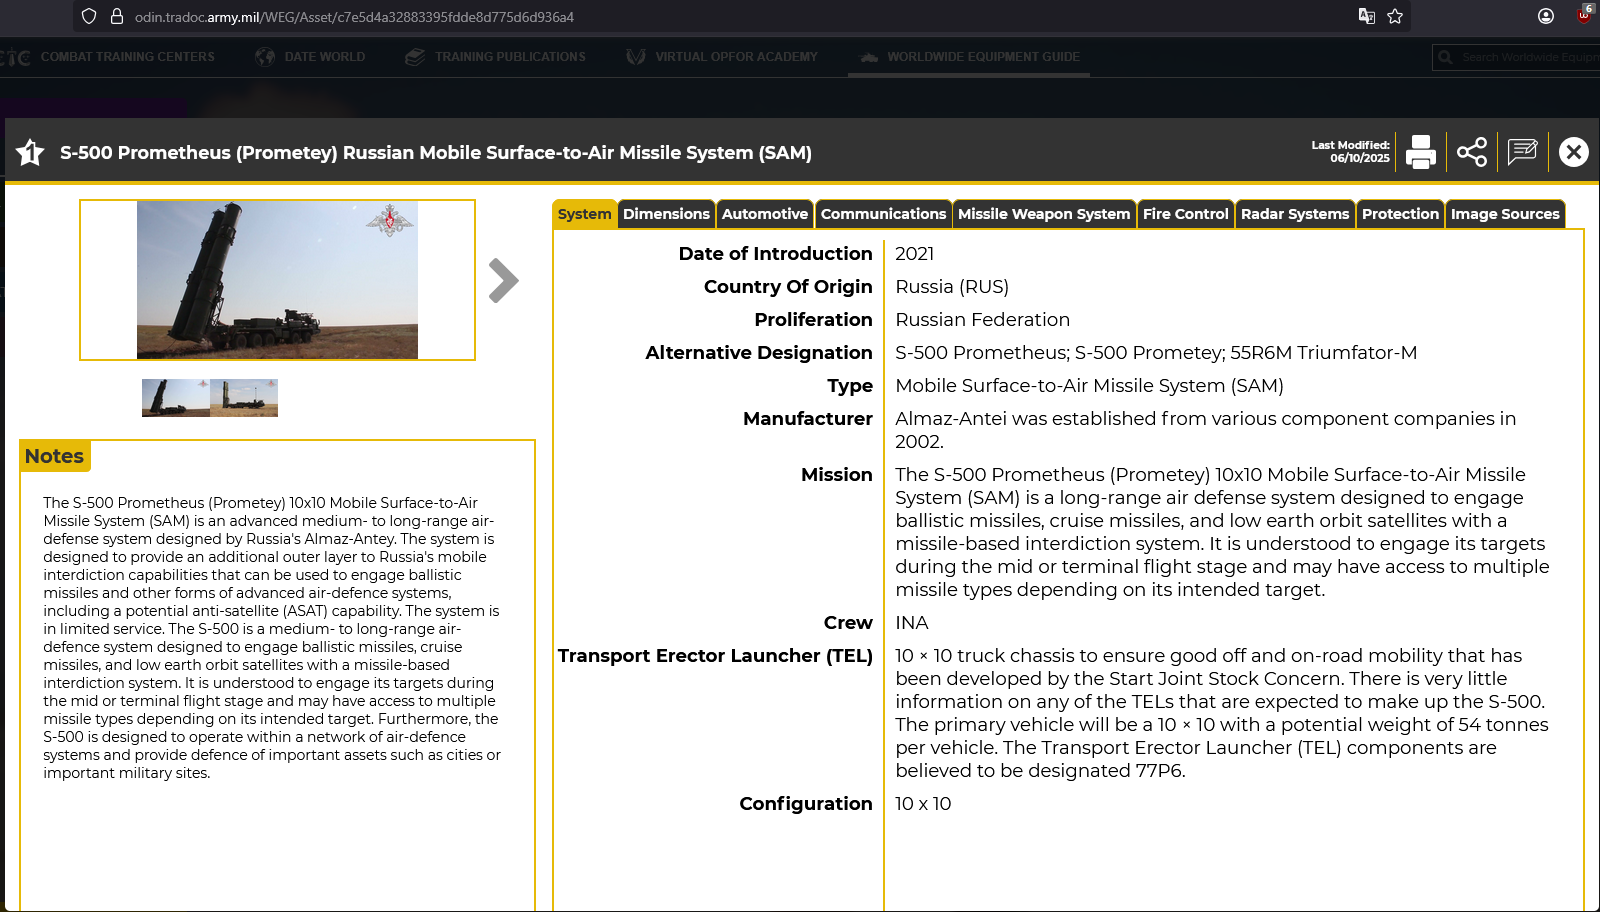Click the favorite star icon beside S-500 title

pyautogui.click(x=30, y=152)
